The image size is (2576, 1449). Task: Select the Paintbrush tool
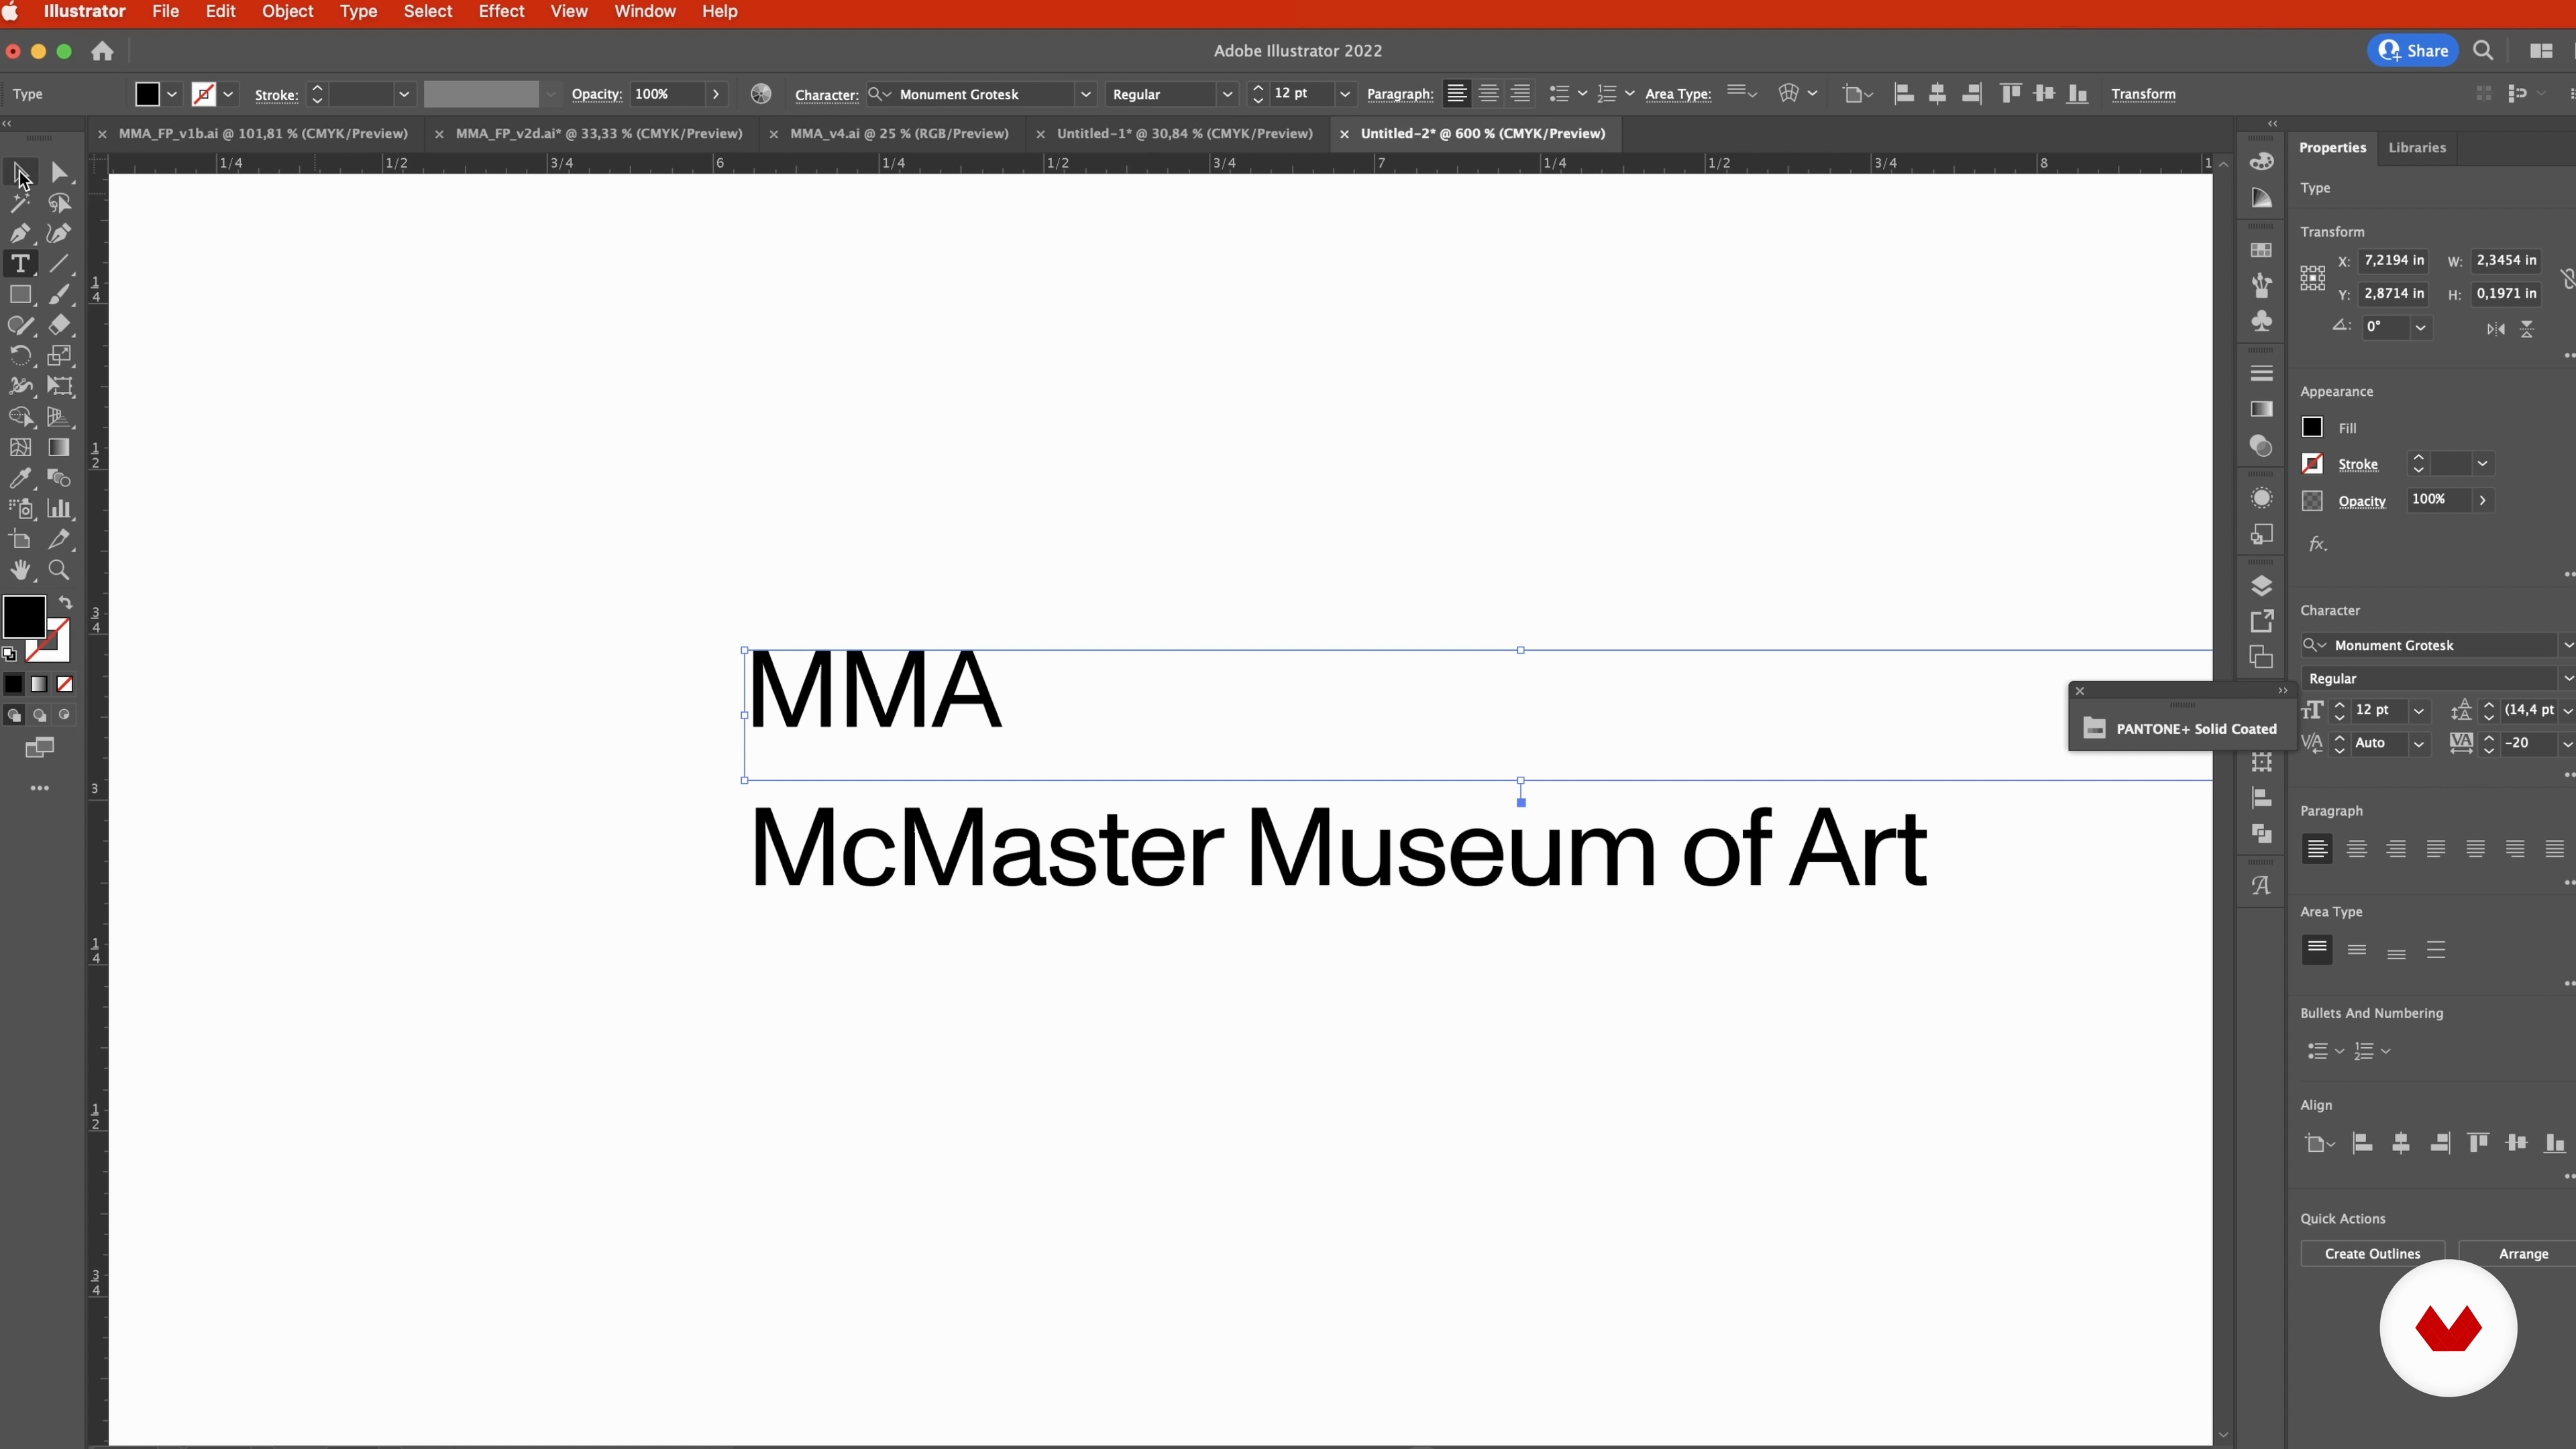click(60, 295)
